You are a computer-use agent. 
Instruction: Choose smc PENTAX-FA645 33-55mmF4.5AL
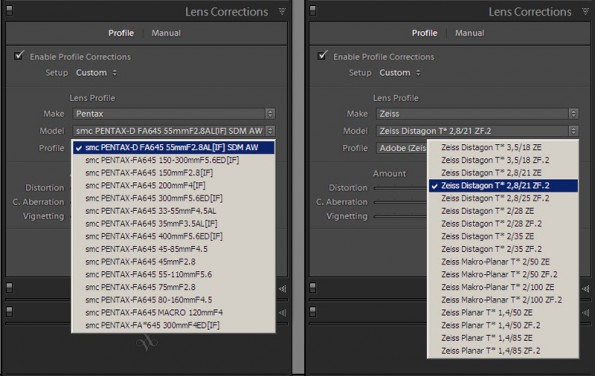[173, 211]
